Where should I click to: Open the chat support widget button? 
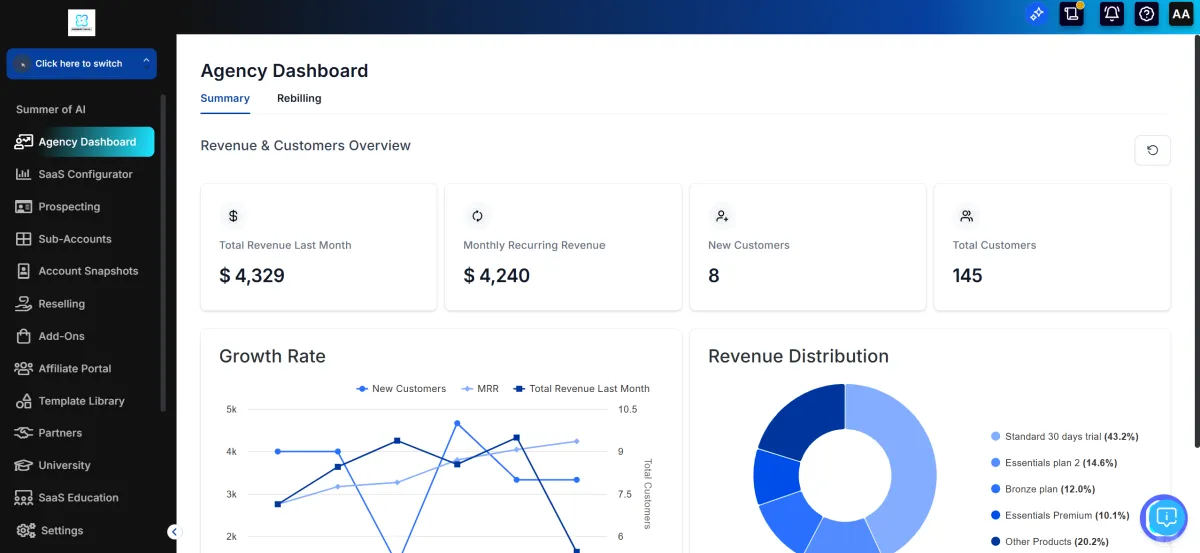(1164, 517)
